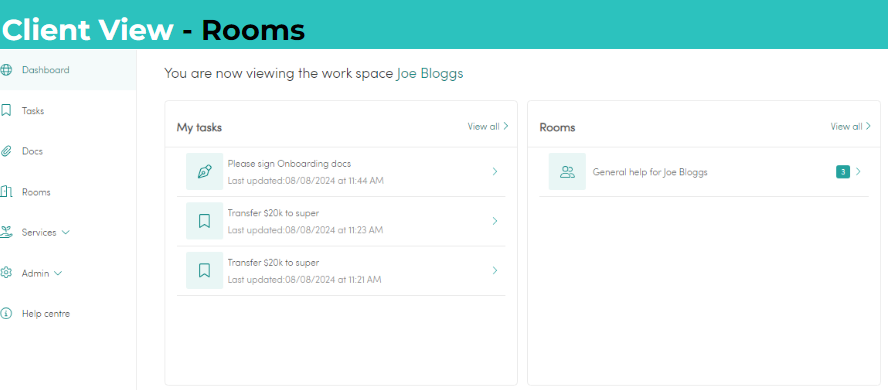Click the Services hand-plant icon
This screenshot has width=888, height=390.
6,232
